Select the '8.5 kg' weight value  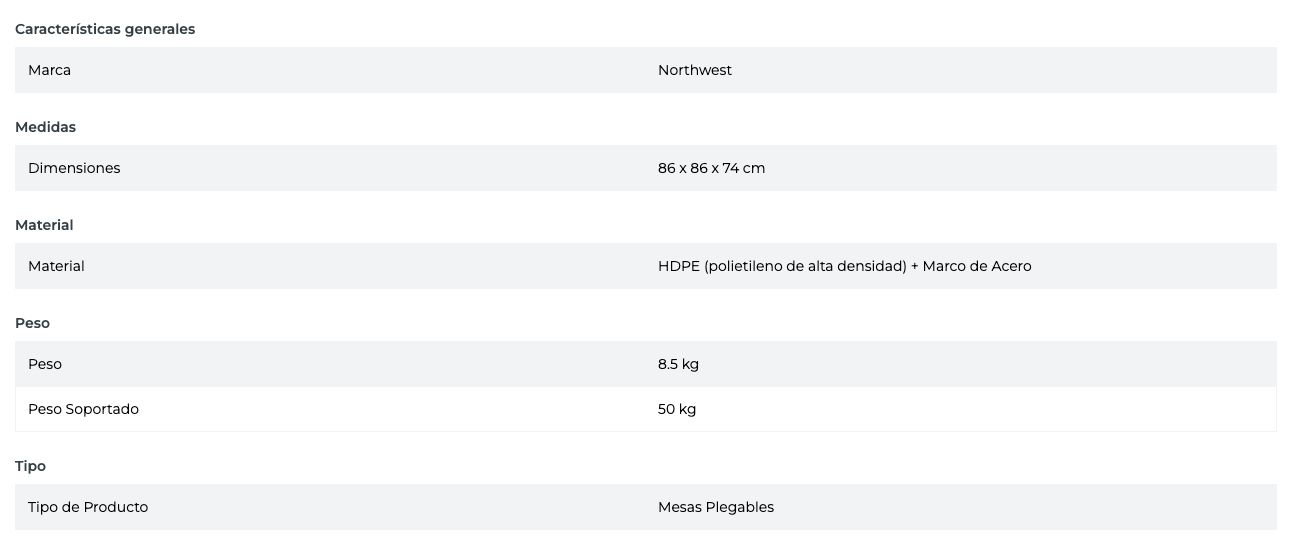point(678,364)
